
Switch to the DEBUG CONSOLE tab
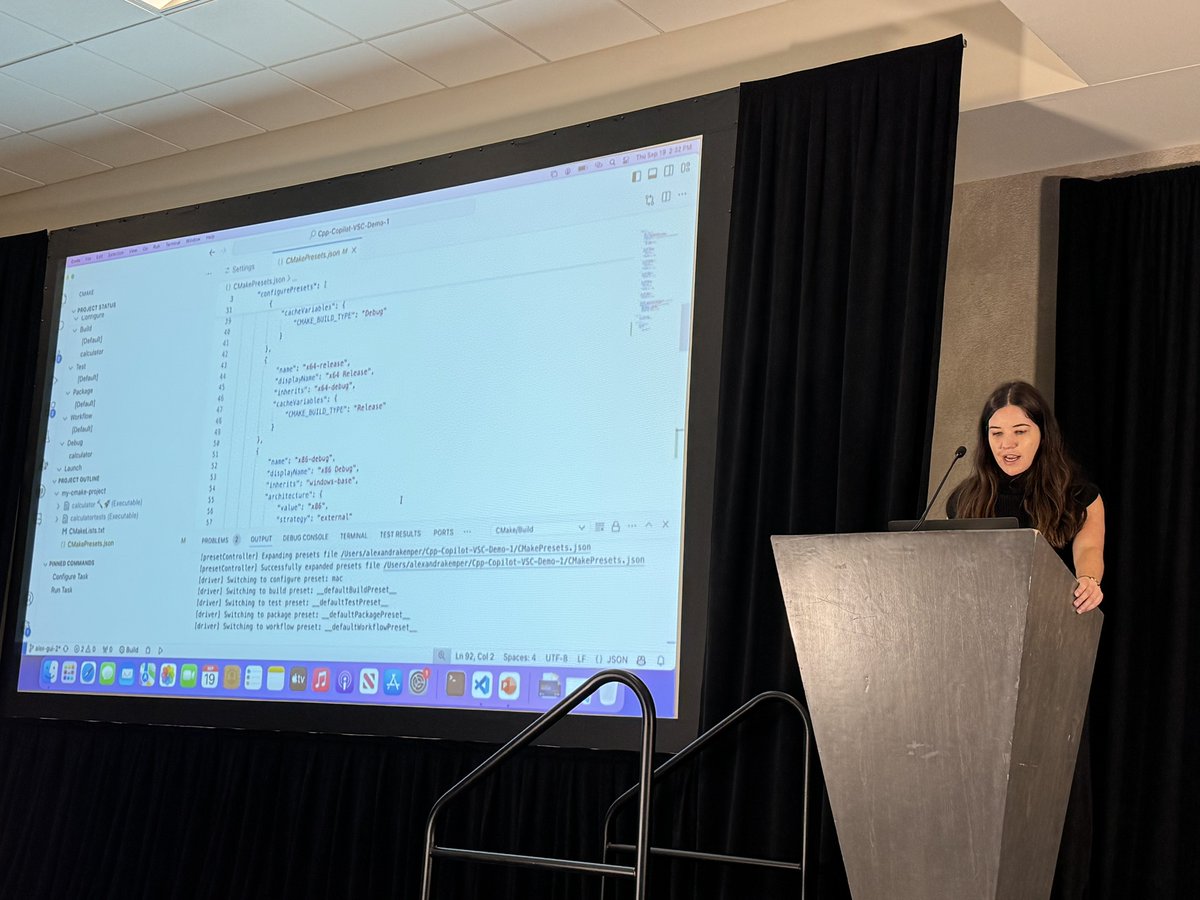click(x=305, y=538)
